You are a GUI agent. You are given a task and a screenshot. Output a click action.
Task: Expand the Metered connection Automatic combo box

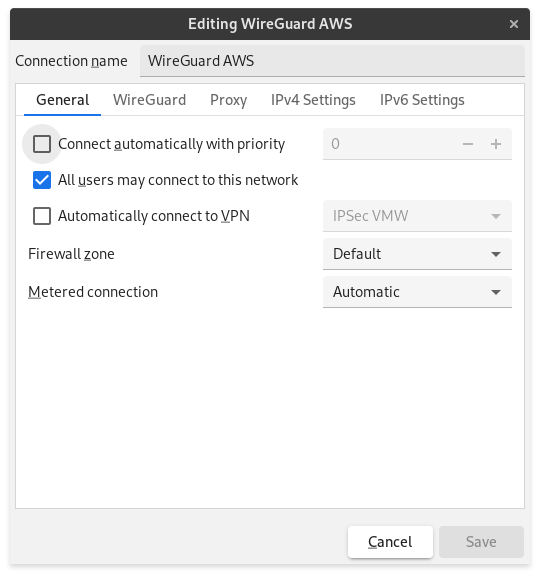coord(417,292)
